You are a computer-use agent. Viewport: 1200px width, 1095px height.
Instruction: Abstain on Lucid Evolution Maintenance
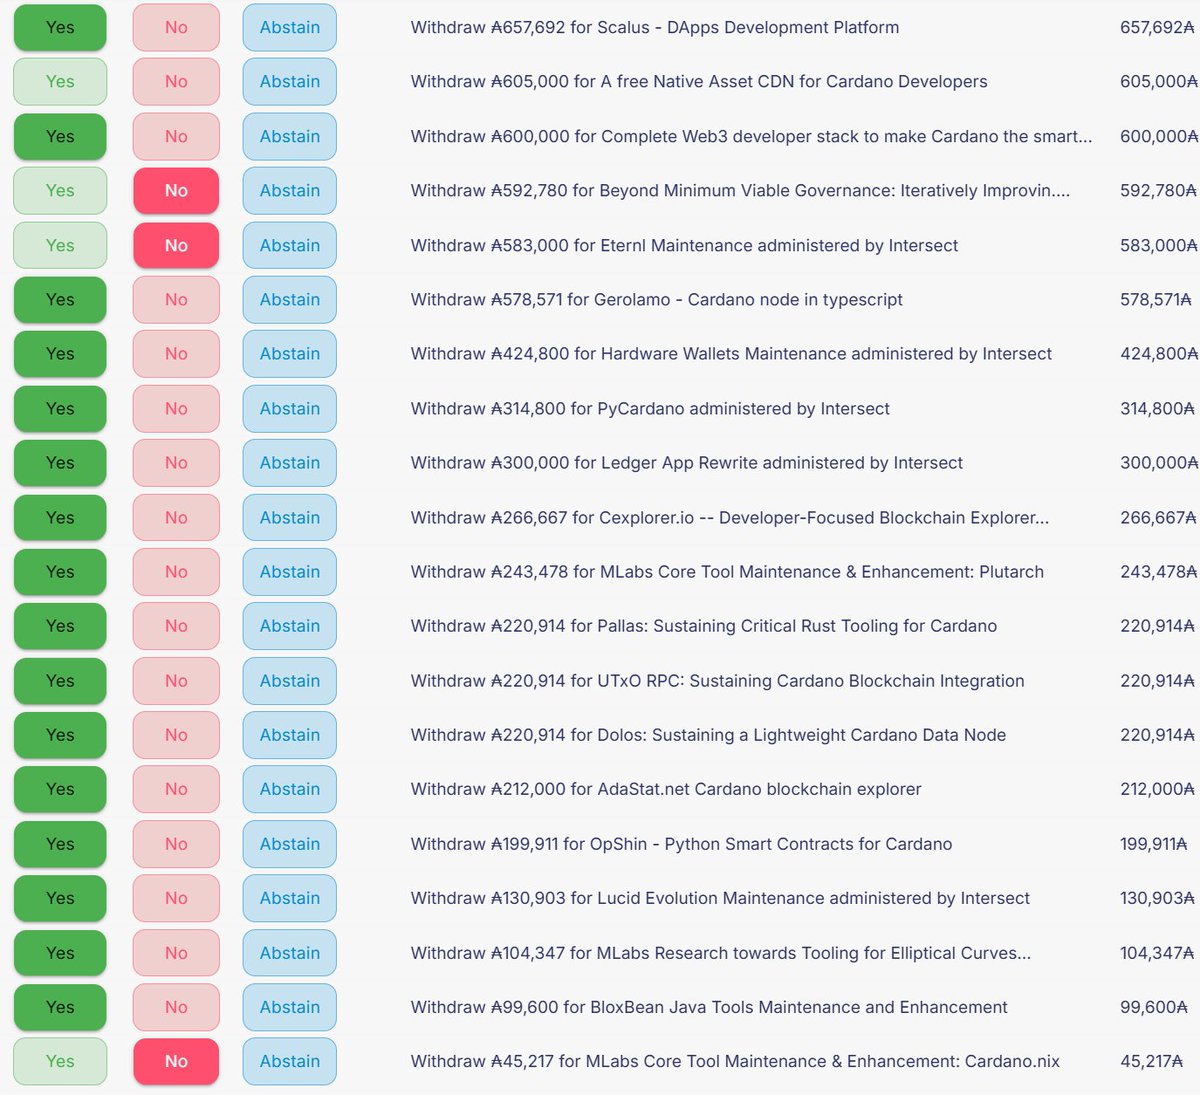pyautogui.click(x=290, y=899)
